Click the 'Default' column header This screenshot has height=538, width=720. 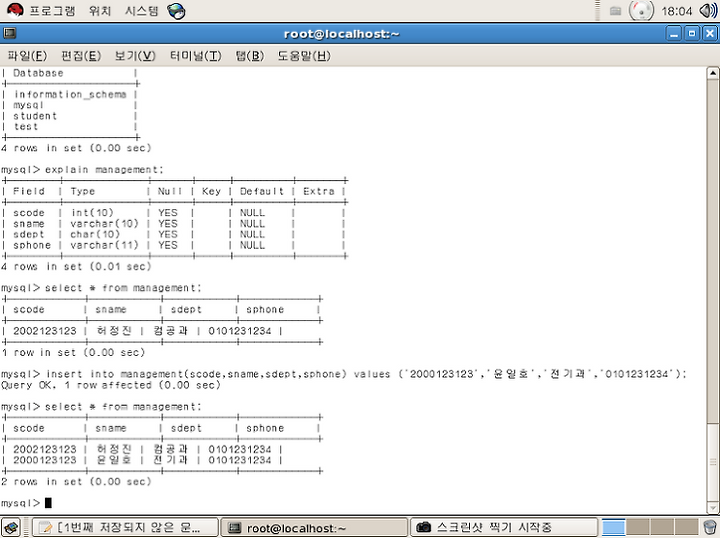262,191
